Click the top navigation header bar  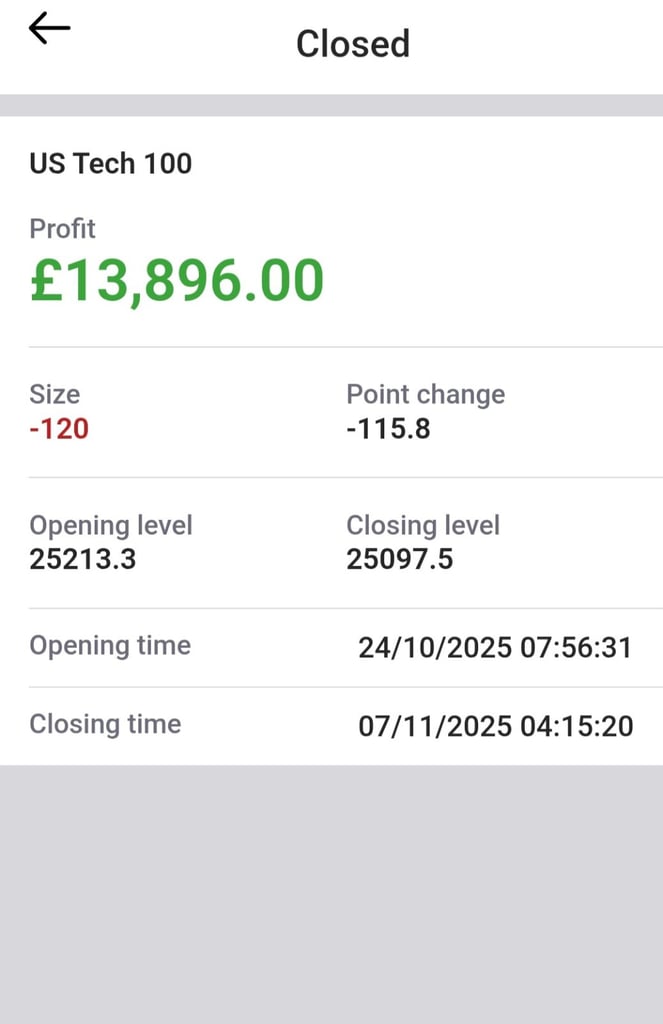[x=331, y=43]
